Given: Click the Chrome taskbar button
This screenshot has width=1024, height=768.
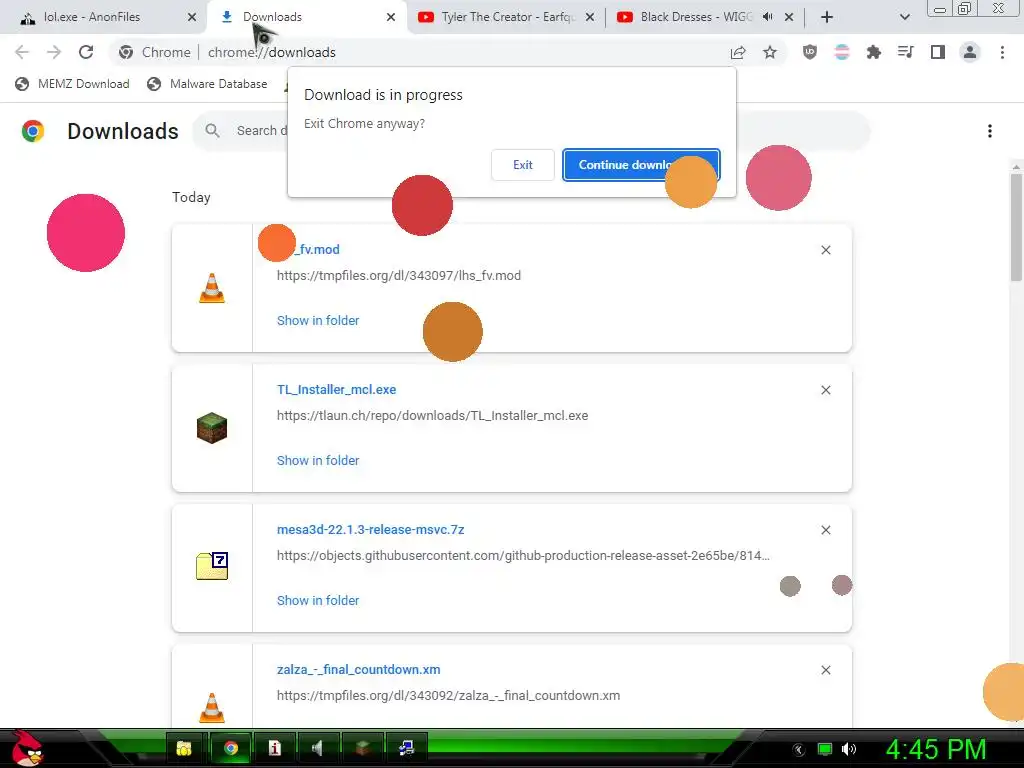Looking at the screenshot, I should coord(230,748).
